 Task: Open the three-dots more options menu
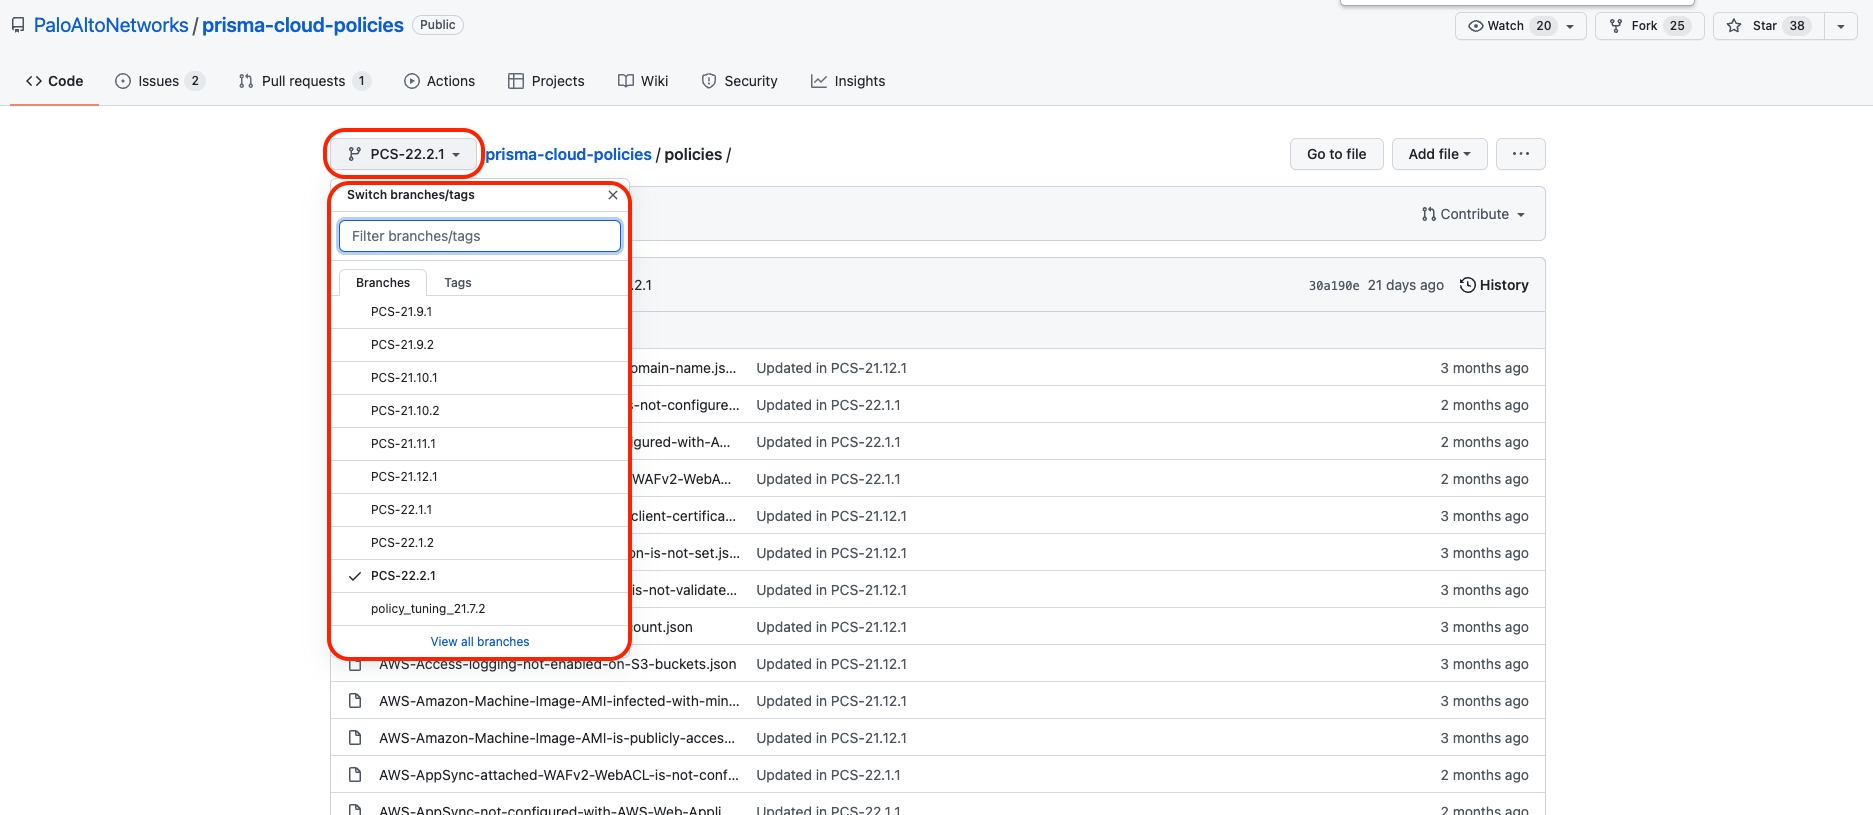pos(1520,154)
